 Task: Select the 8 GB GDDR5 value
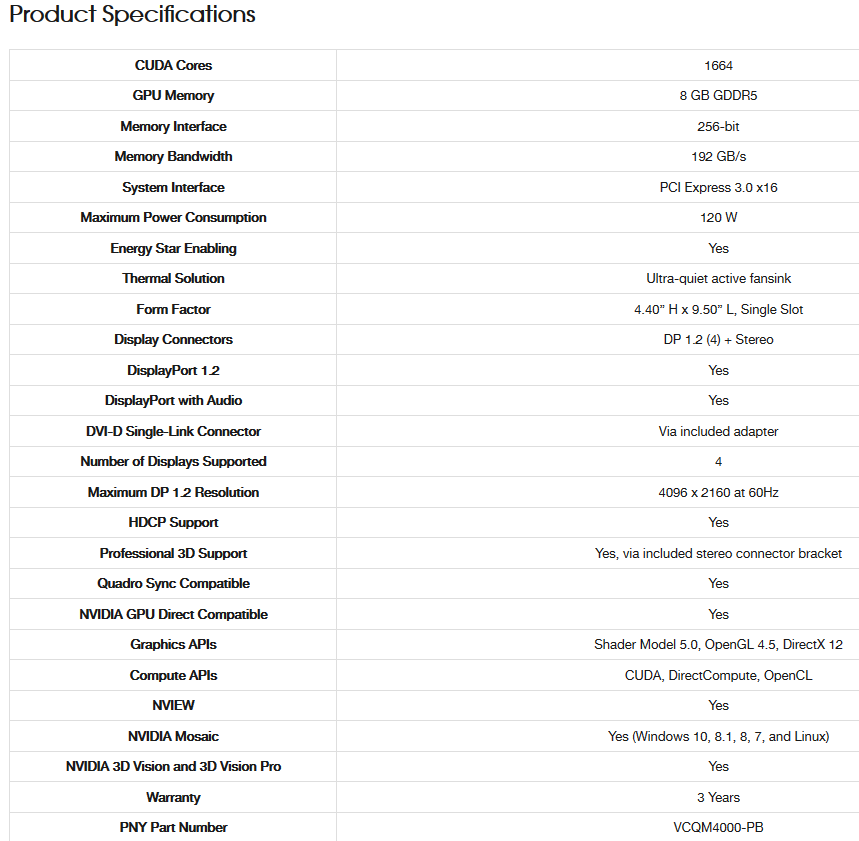pyautogui.click(x=718, y=96)
